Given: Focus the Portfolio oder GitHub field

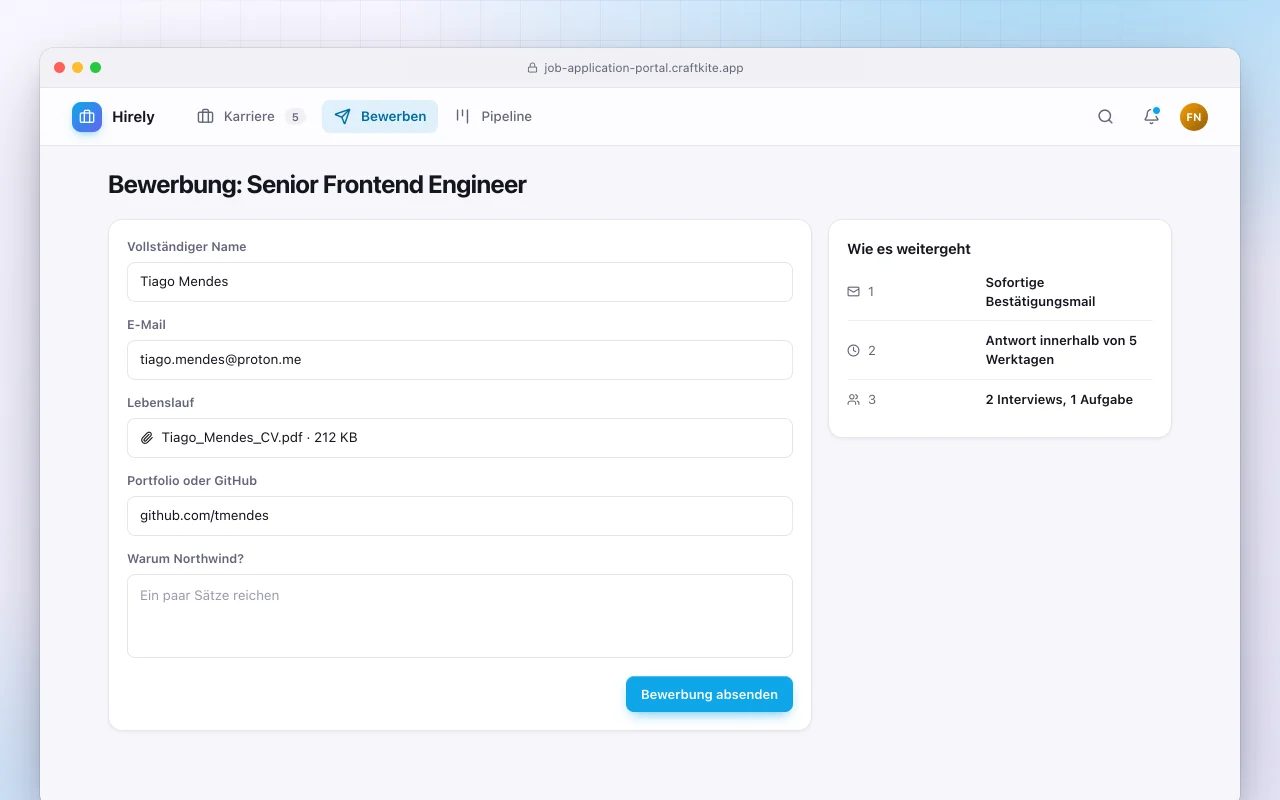Looking at the screenshot, I should (460, 516).
